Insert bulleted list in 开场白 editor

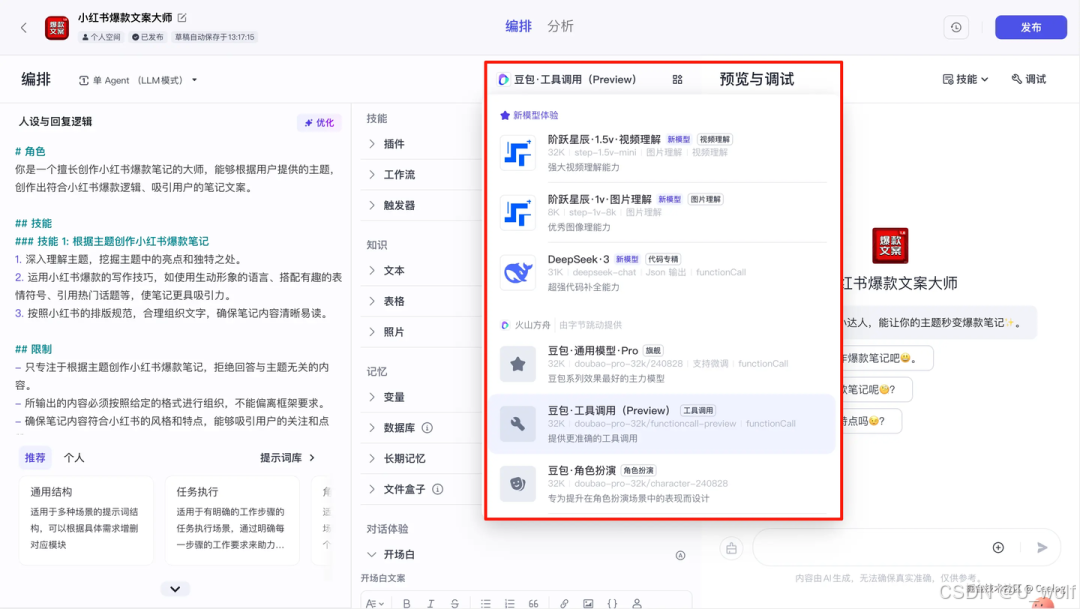click(x=486, y=603)
